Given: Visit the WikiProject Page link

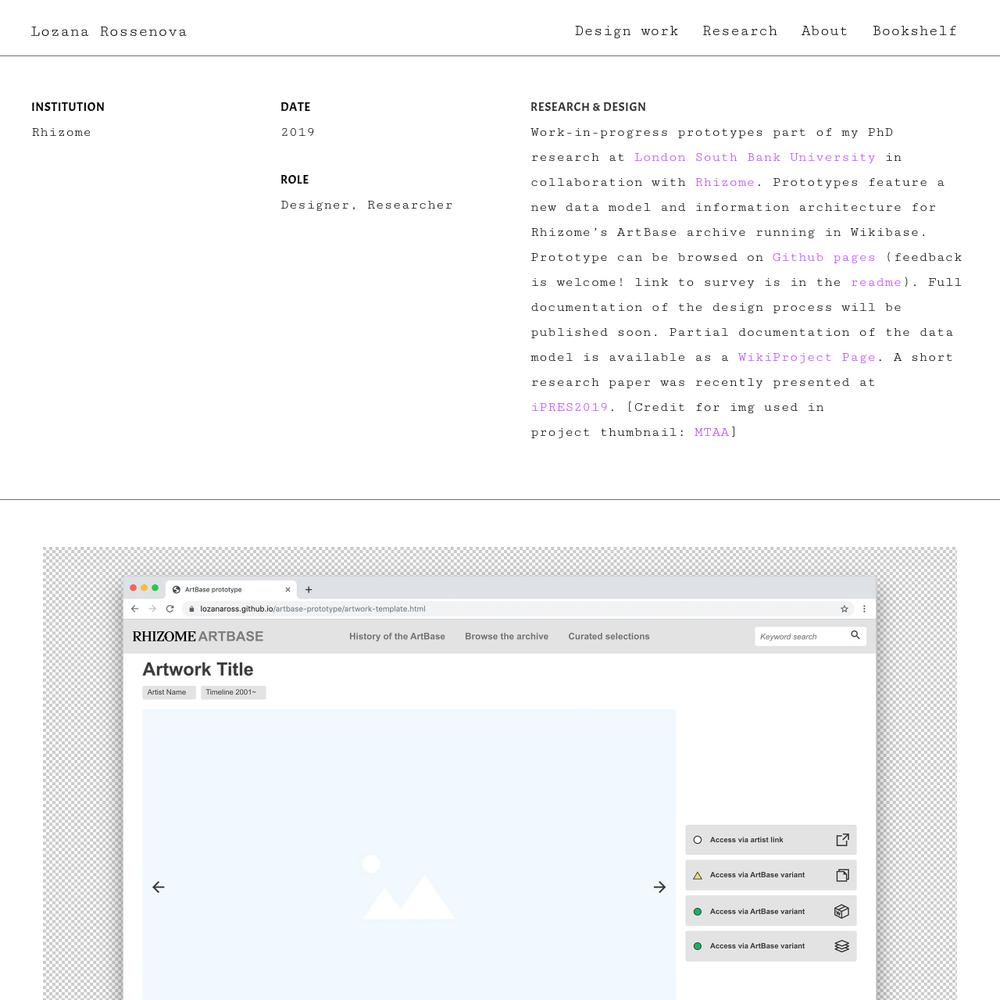Looking at the screenshot, I should pyautogui.click(x=807, y=357).
